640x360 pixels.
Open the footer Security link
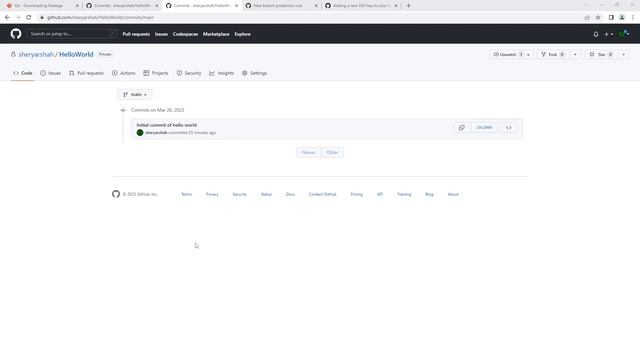239,194
